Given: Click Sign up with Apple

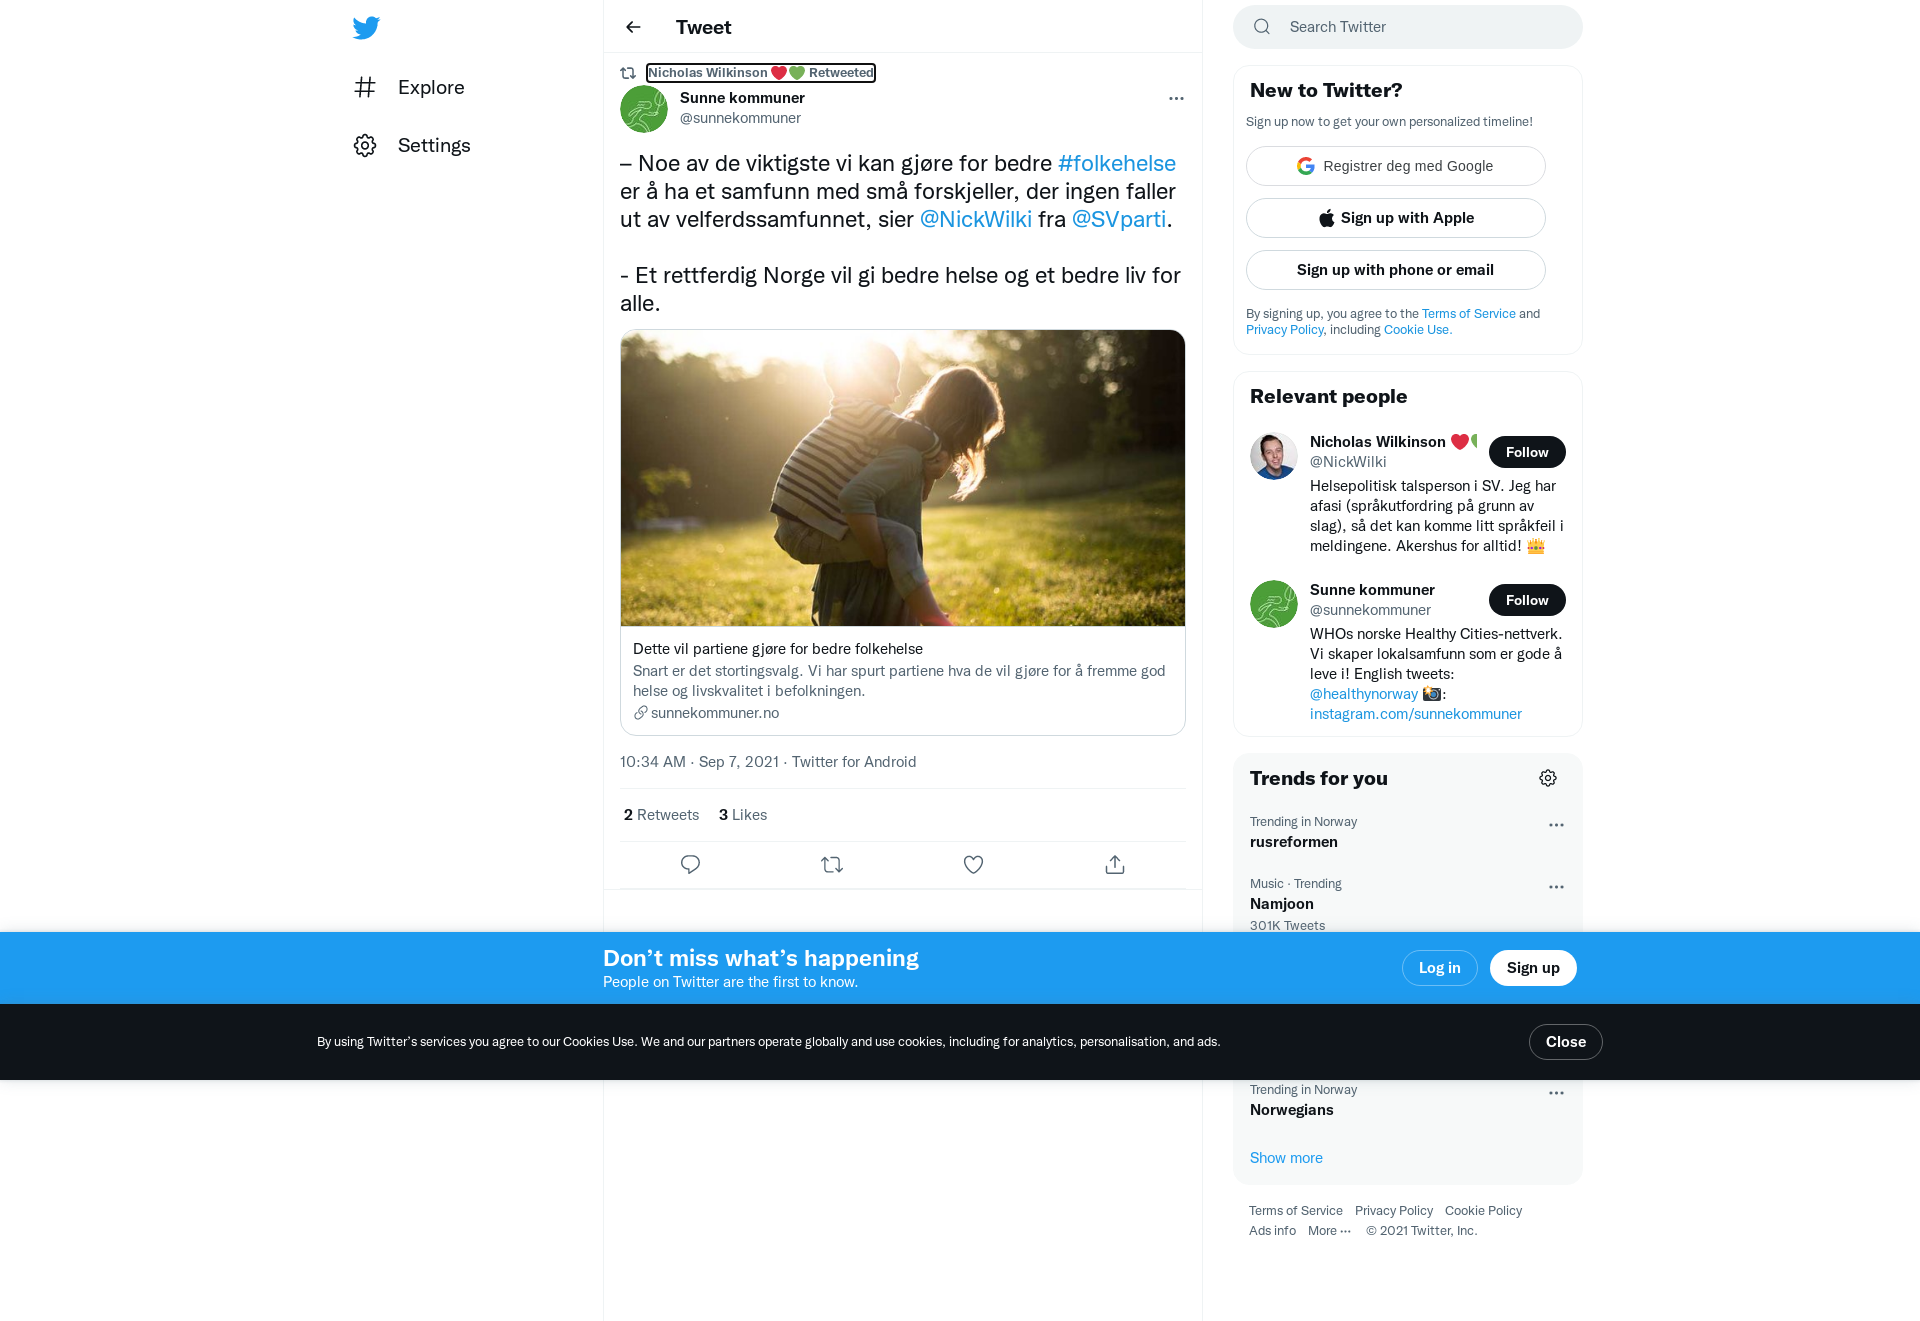Looking at the screenshot, I should point(1396,218).
